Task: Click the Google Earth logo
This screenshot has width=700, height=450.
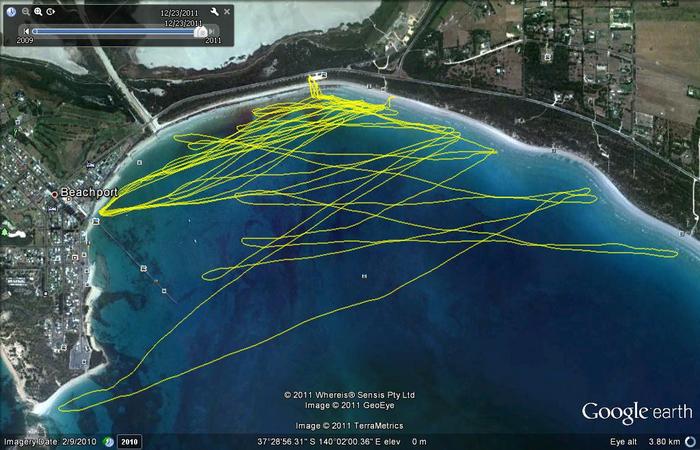Action: click(637, 412)
